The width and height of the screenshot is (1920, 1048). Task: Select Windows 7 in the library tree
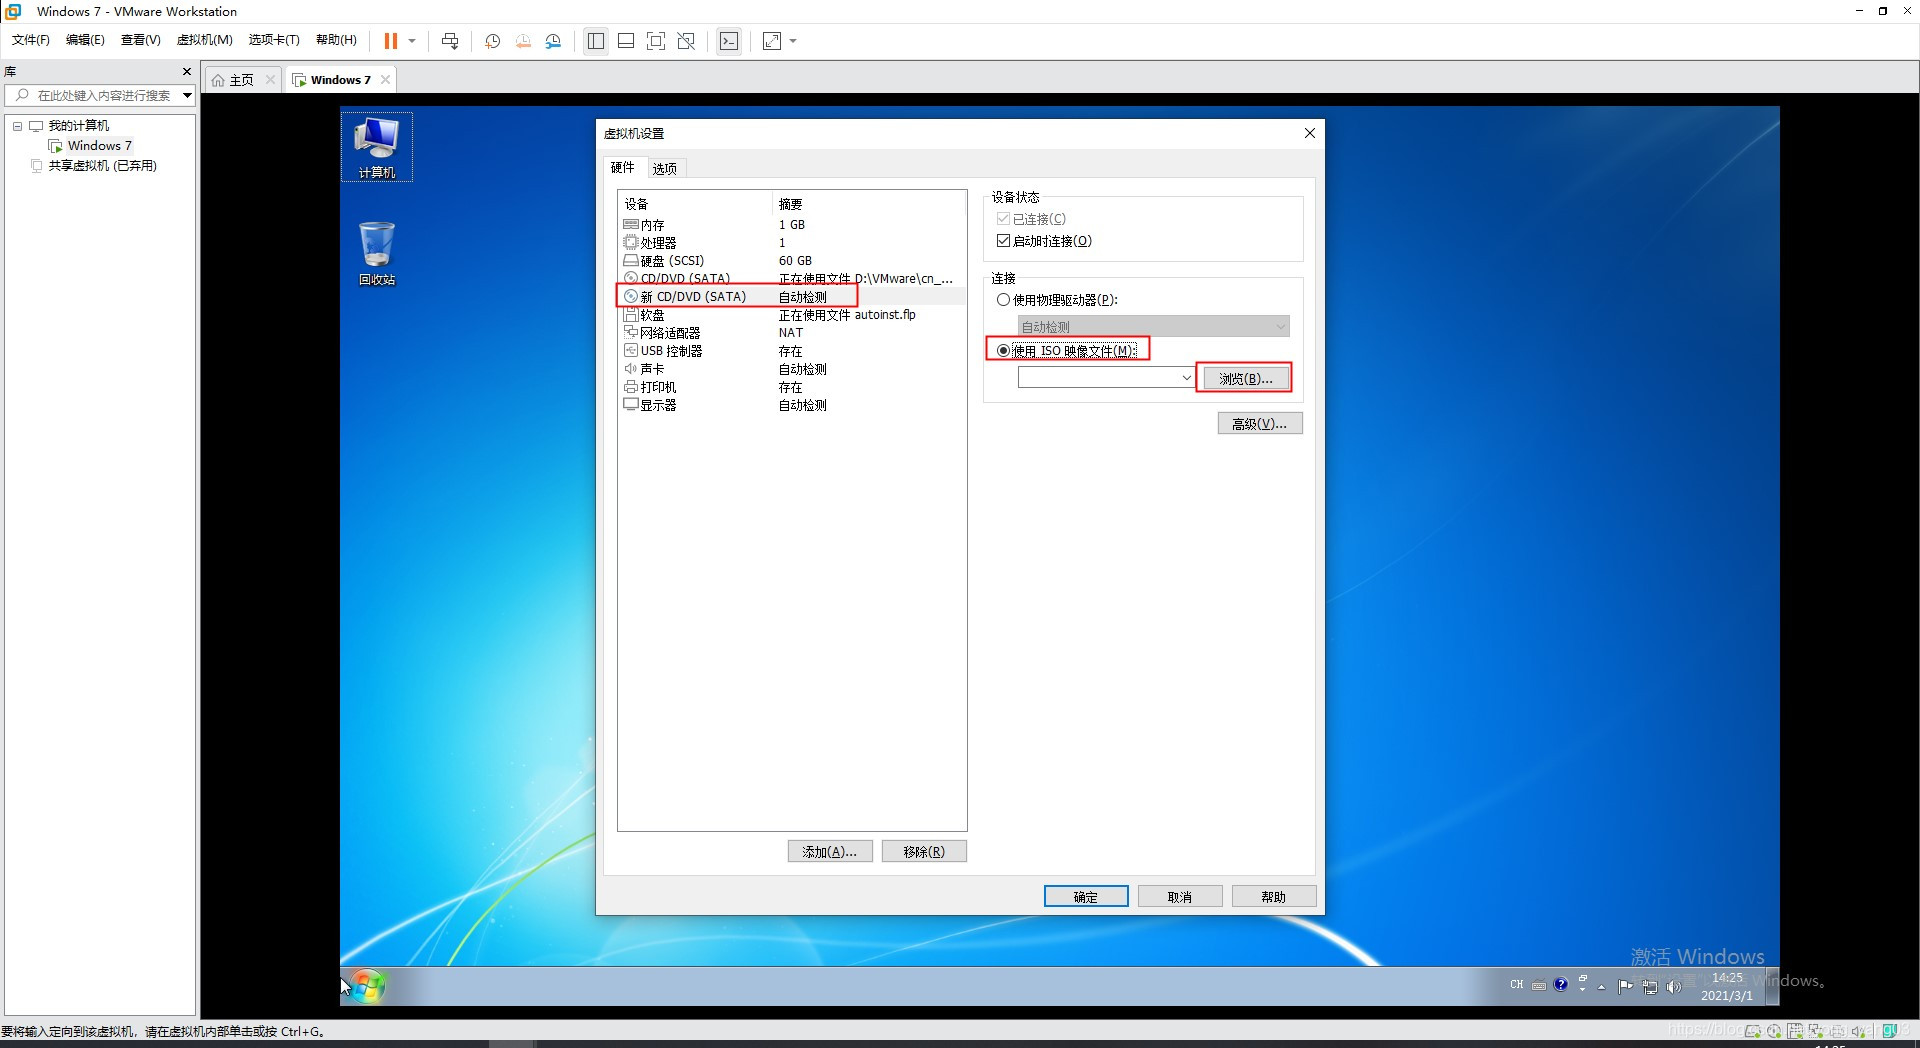99,146
